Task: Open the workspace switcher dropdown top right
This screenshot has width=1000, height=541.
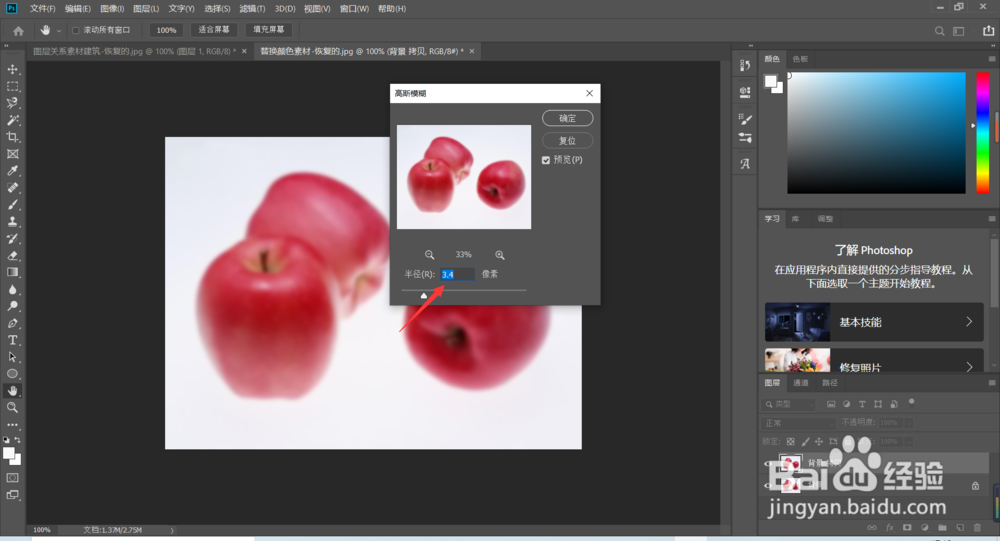Action: (959, 31)
